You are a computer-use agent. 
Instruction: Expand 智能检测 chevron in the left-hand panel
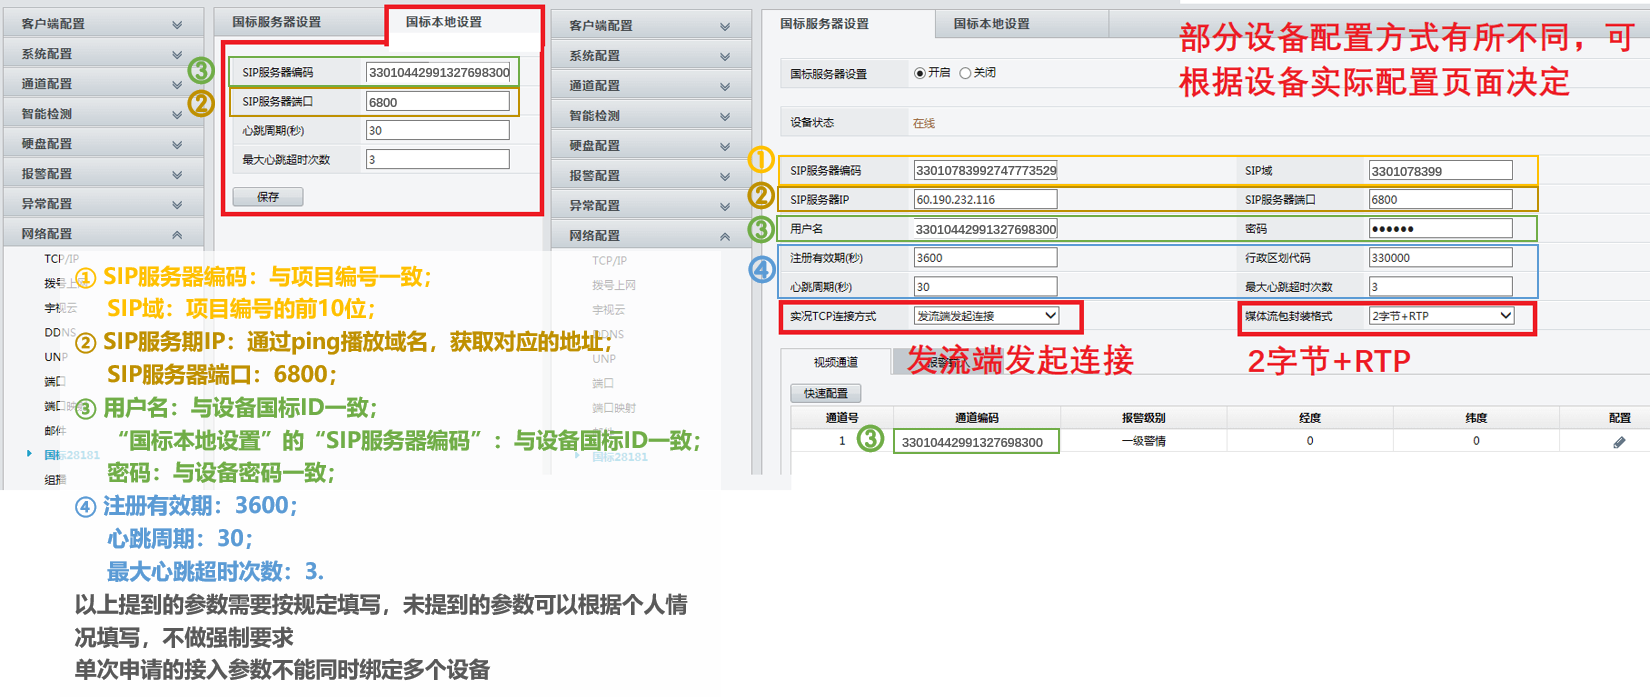tap(177, 114)
